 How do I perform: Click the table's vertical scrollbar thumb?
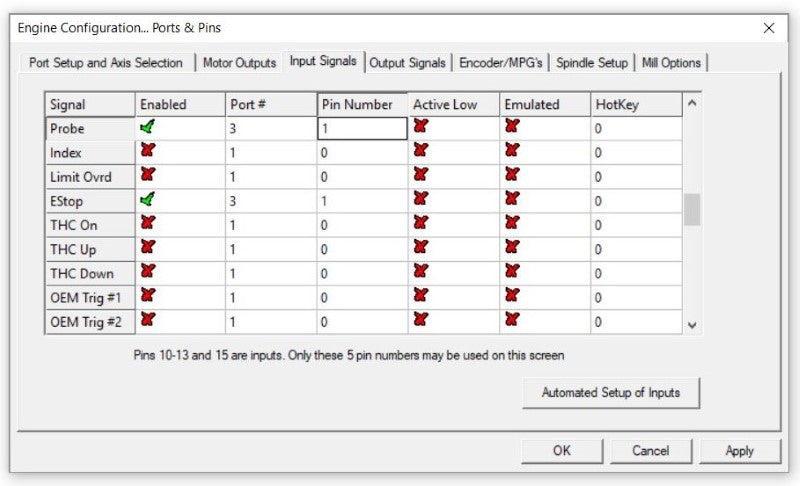(691, 210)
